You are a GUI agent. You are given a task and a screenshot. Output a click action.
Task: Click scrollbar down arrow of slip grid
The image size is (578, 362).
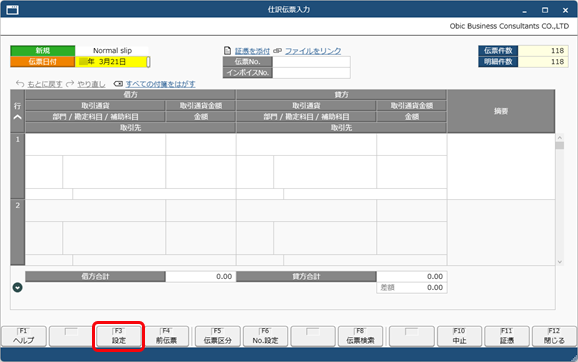click(x=560, y=262)
